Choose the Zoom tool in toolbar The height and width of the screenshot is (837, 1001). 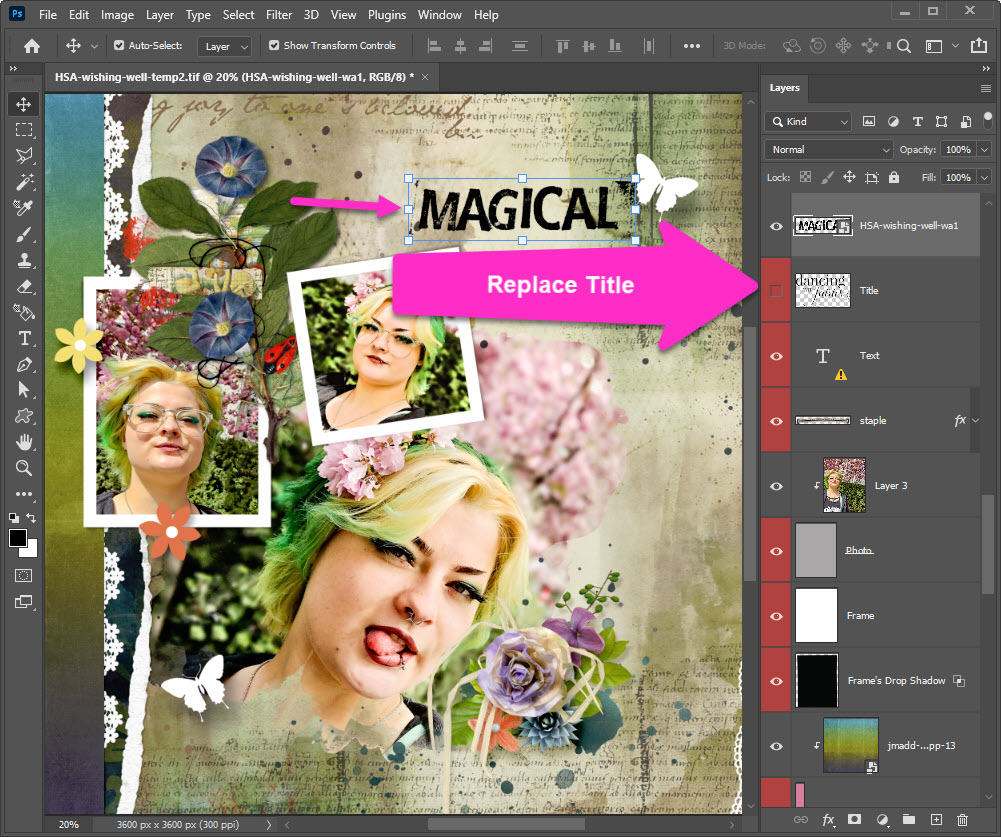24,468
